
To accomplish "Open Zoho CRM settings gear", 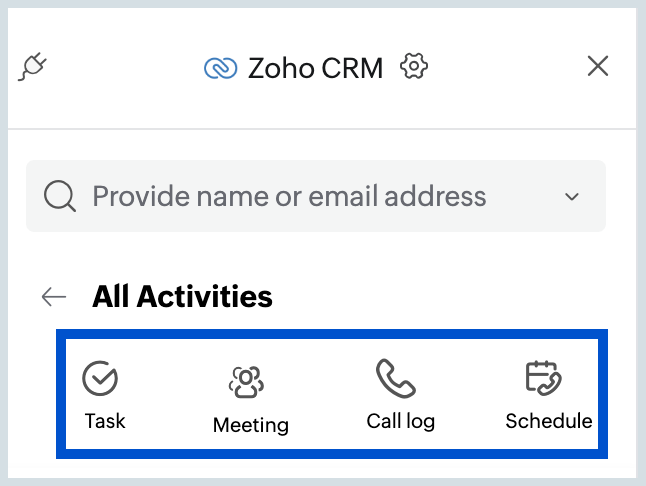I will coord(414,66).
